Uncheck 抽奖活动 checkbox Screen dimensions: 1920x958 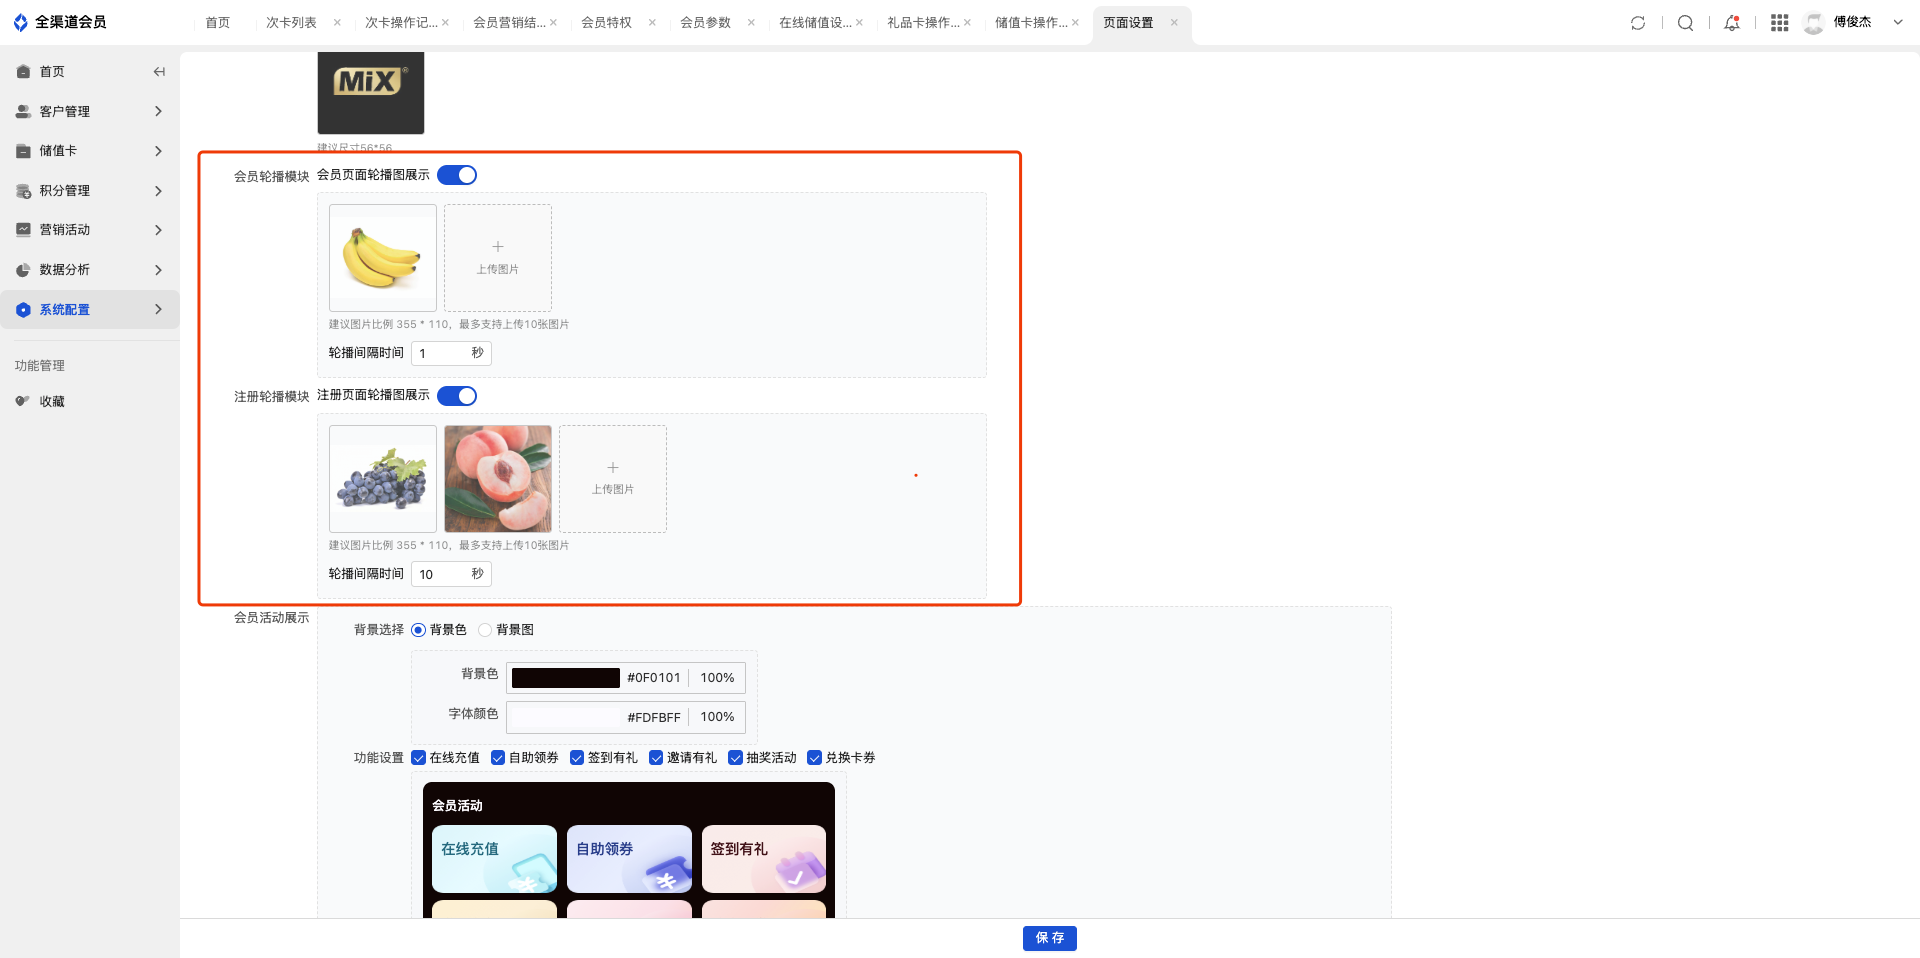pos(735,758)
